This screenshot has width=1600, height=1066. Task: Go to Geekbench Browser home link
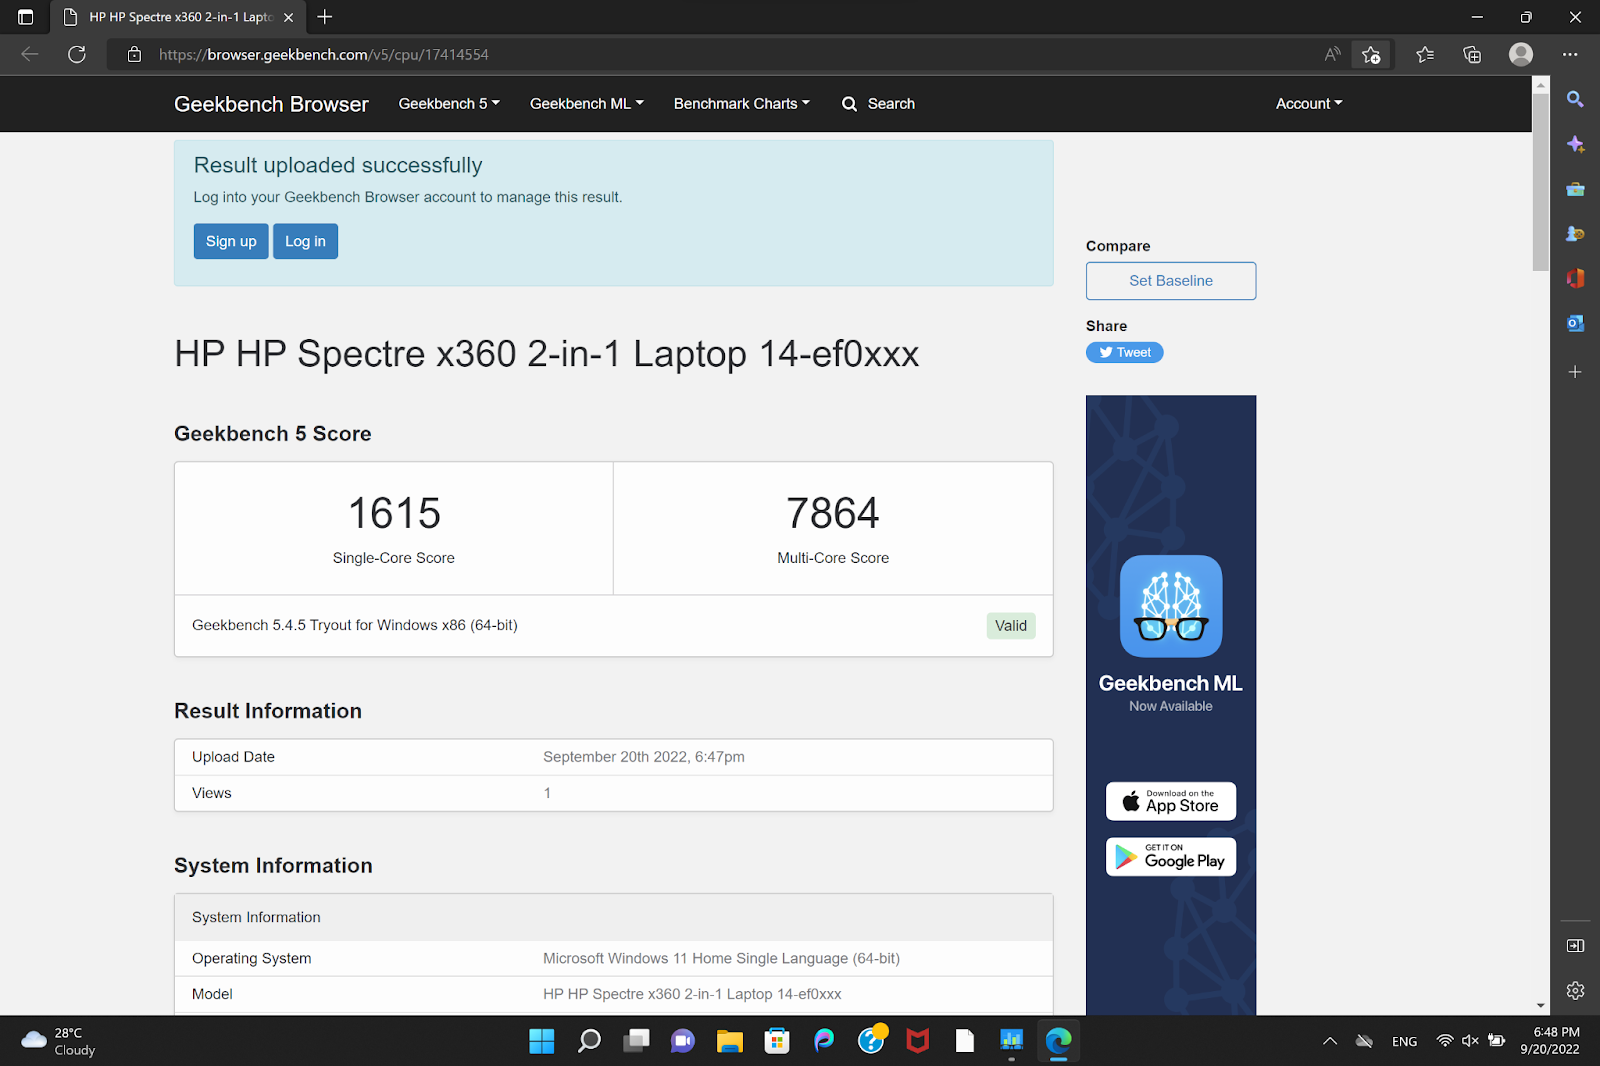[x=271, y=104]
